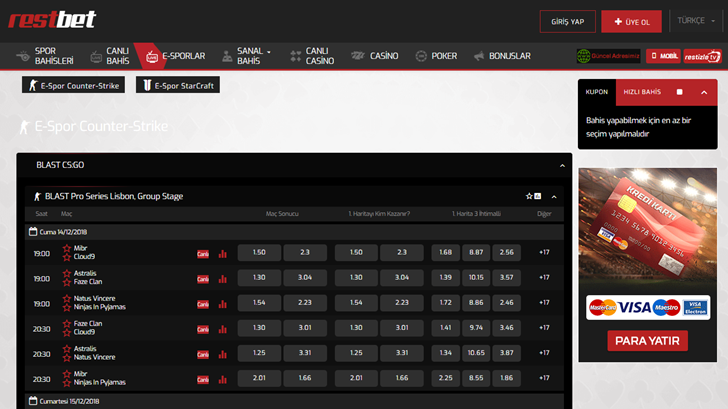This screenshot has width=728, height=409.
Task: Show +17 markets for Natus Vincere vs Ninjas
Action: [544, 302]
